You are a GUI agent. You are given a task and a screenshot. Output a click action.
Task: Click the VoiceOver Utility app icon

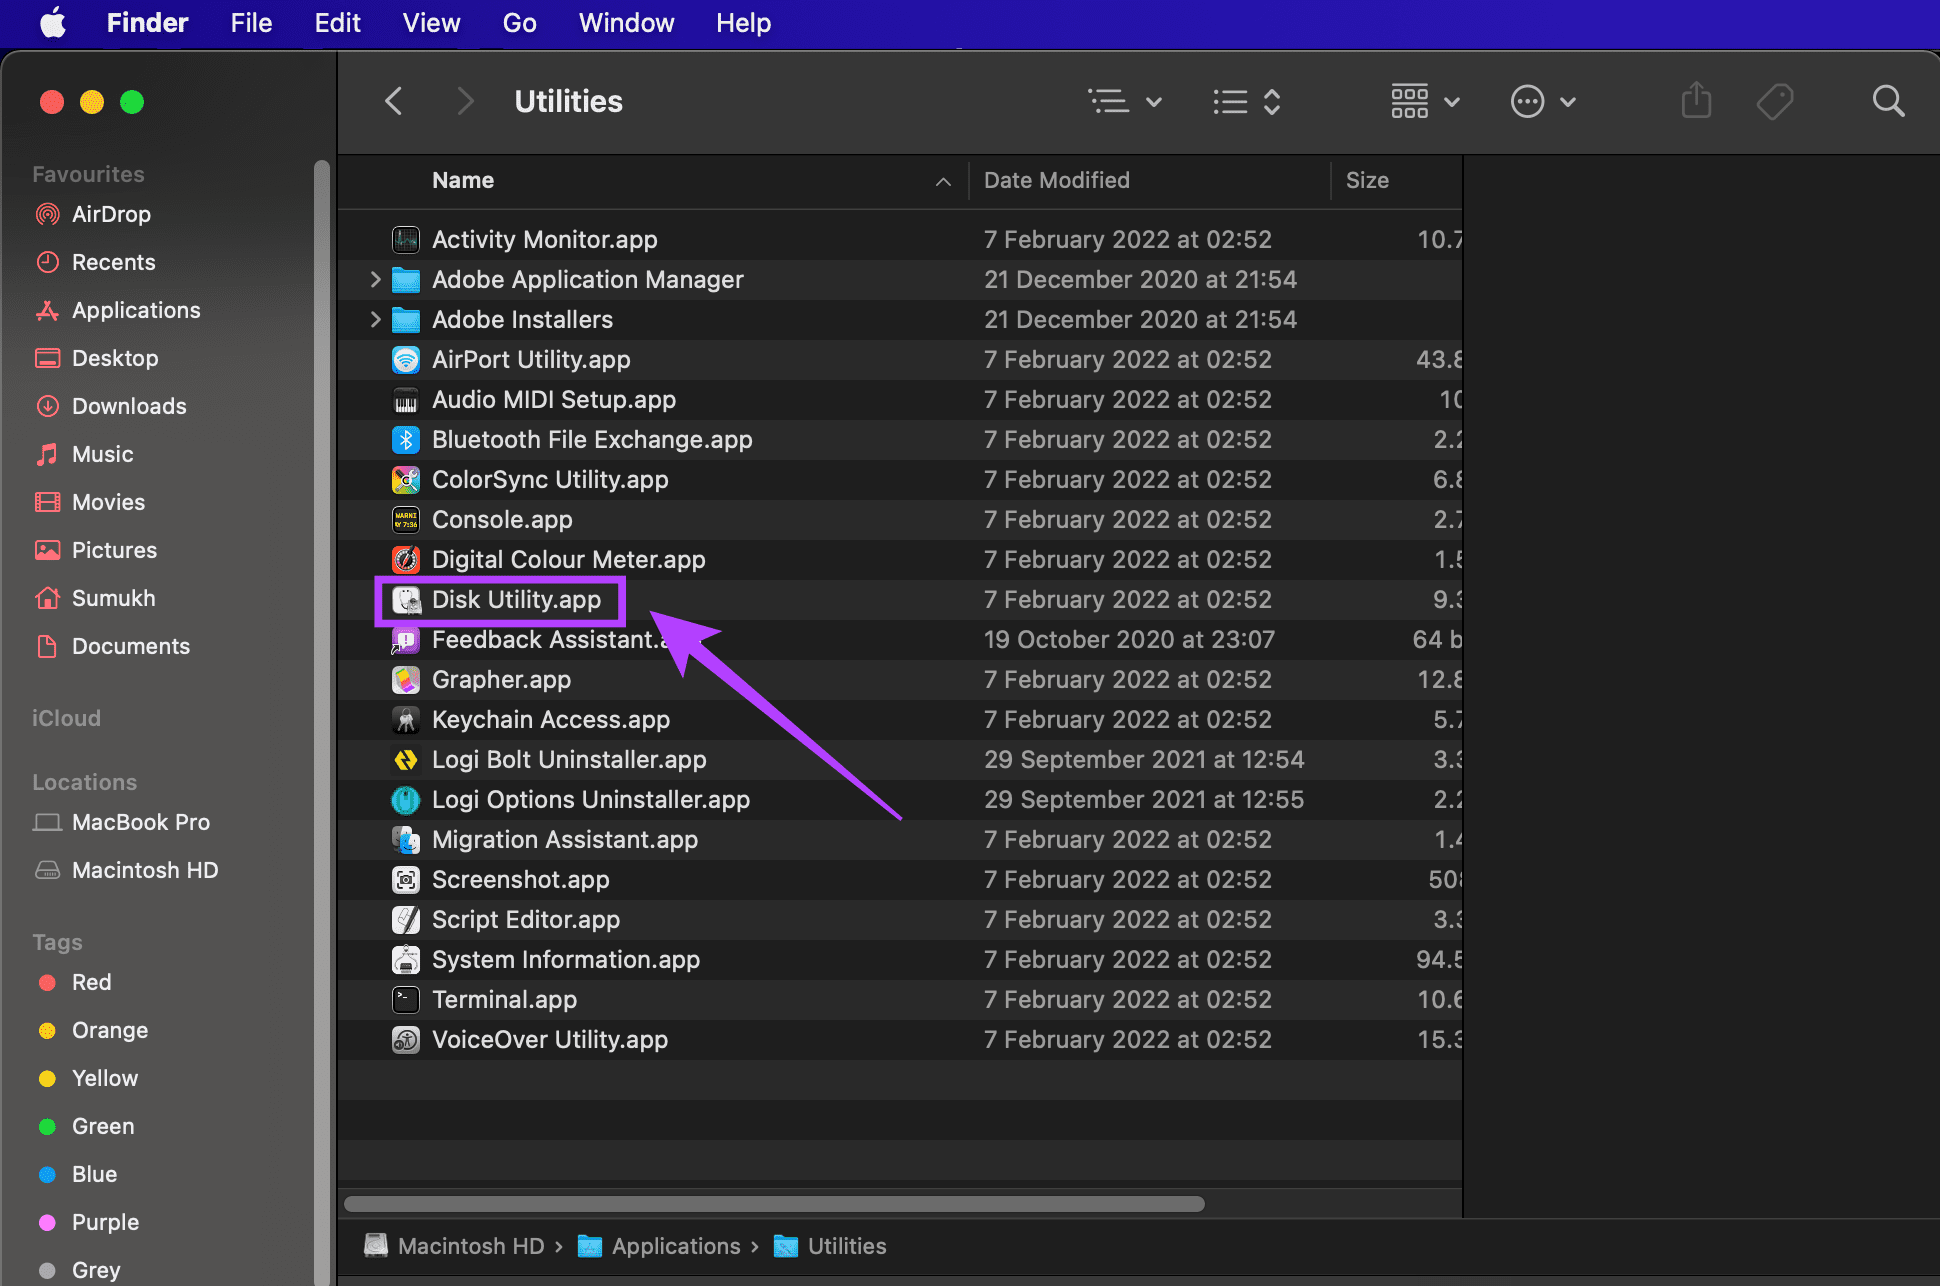click(x=405, y=1039)
